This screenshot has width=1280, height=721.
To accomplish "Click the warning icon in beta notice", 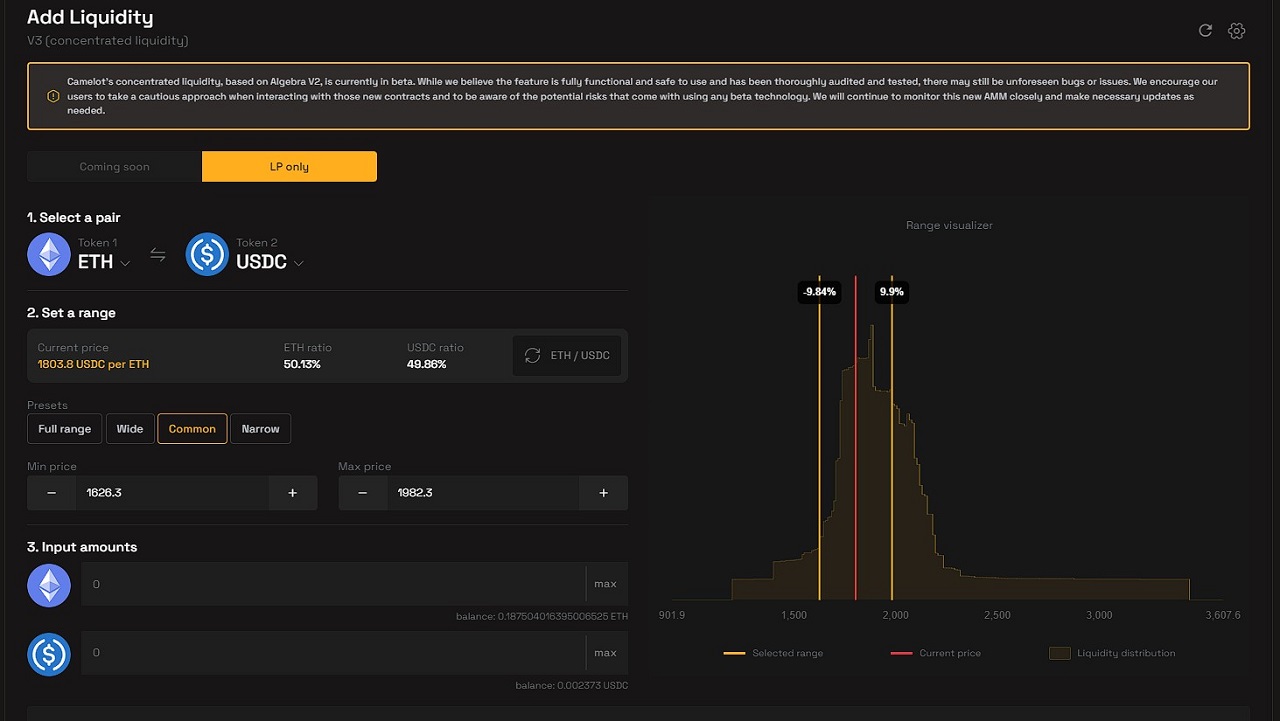I will 53,96.
